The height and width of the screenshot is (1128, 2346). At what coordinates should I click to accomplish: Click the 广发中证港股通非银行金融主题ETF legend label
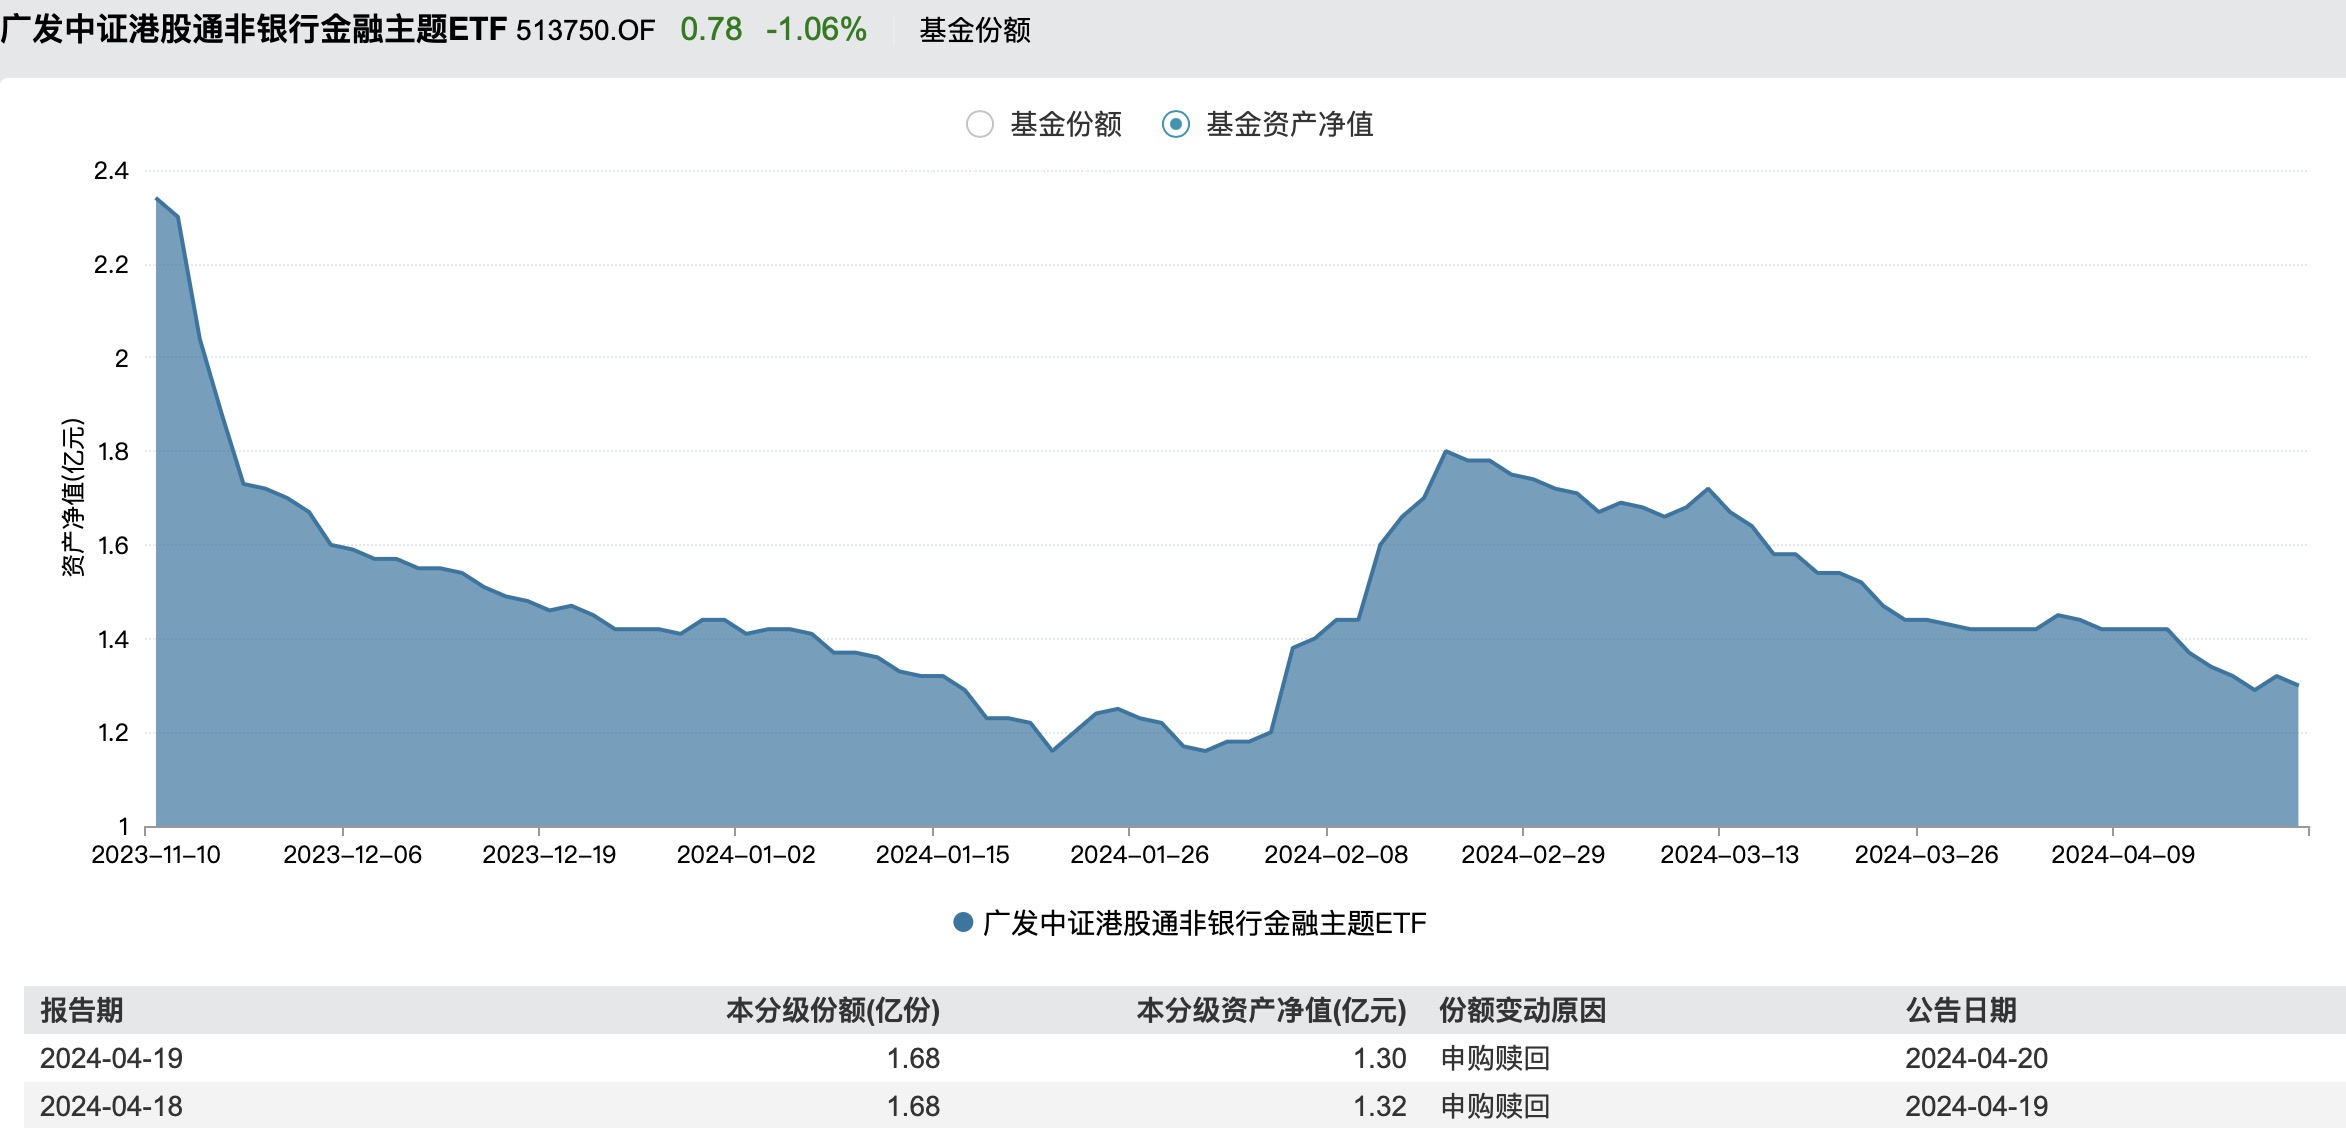tap(1204, 922)
